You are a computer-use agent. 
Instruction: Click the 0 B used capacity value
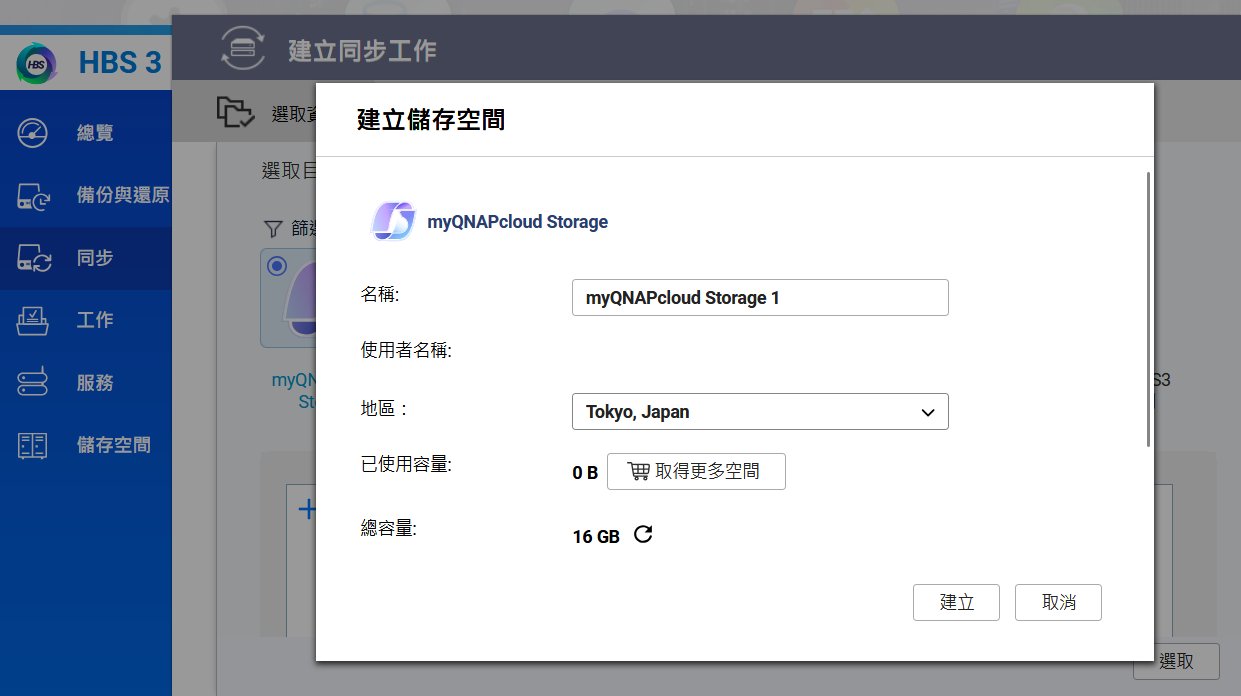pos(585,473)
